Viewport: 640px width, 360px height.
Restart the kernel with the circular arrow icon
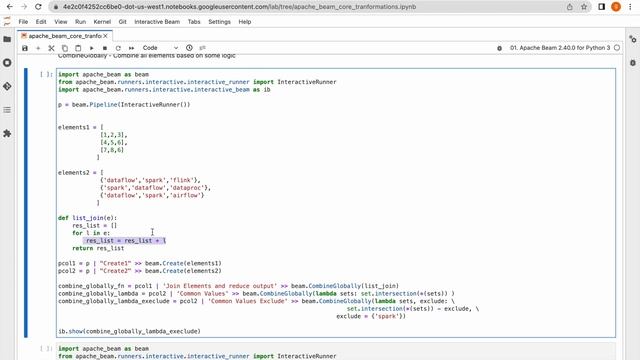pyautogui.click(x=118, y=48)
